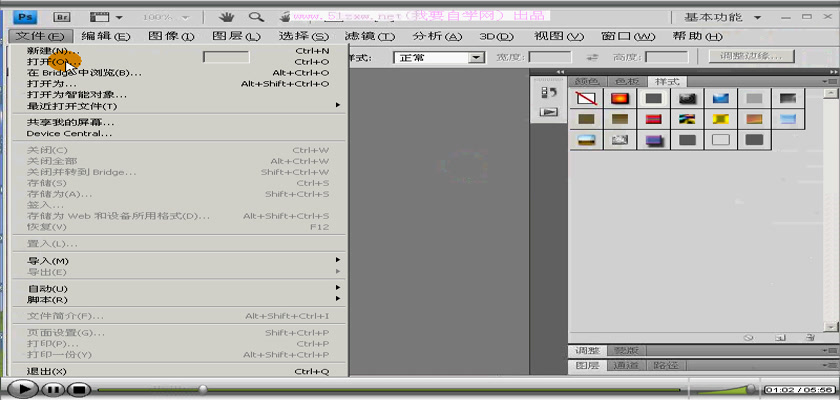Viewport: 840px width, 400px height.
Task: Click the Ps application icon
Action: (x=25, y=17)
